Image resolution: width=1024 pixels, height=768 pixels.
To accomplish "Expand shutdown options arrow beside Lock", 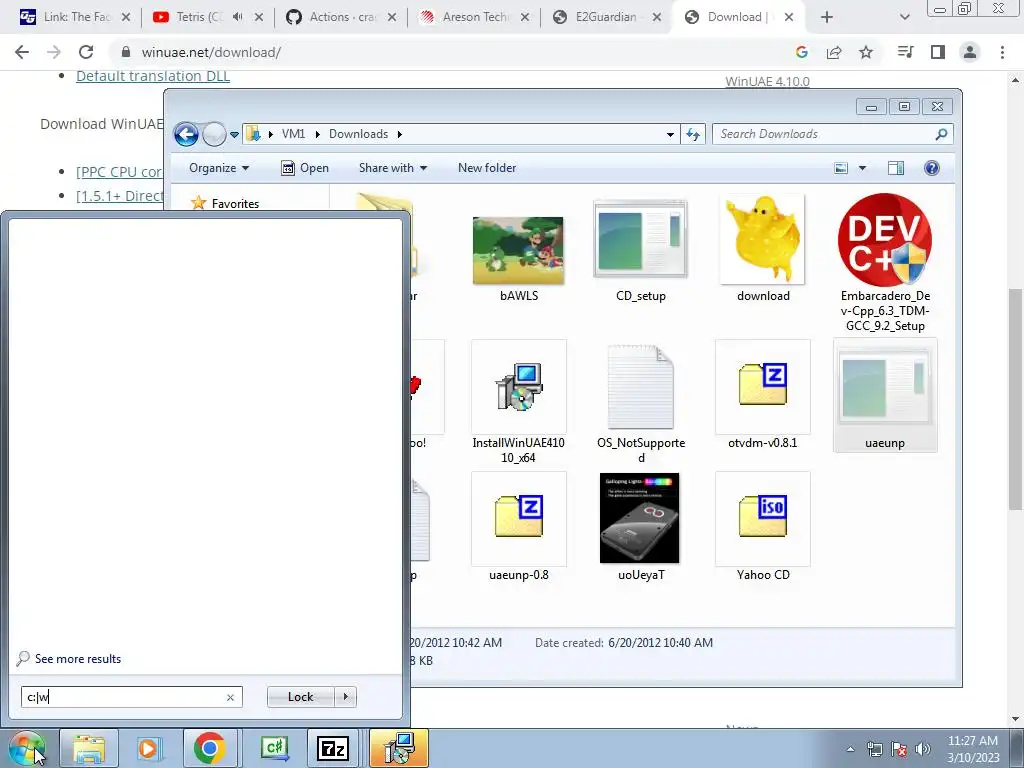I will point(345,697).
